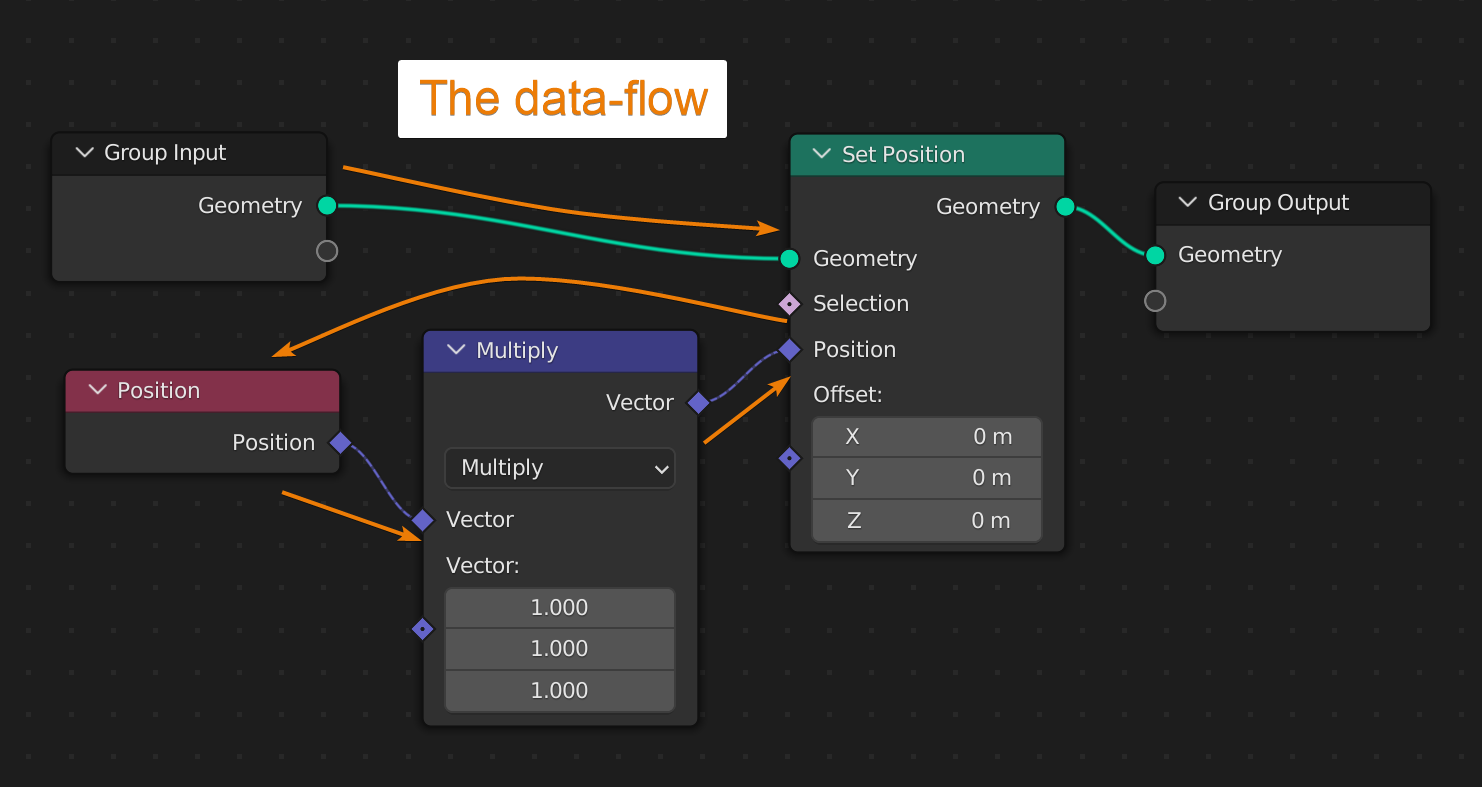Click Set Position Selection input socket
This screenshot has height=787, width=1482.
point(789,304)
